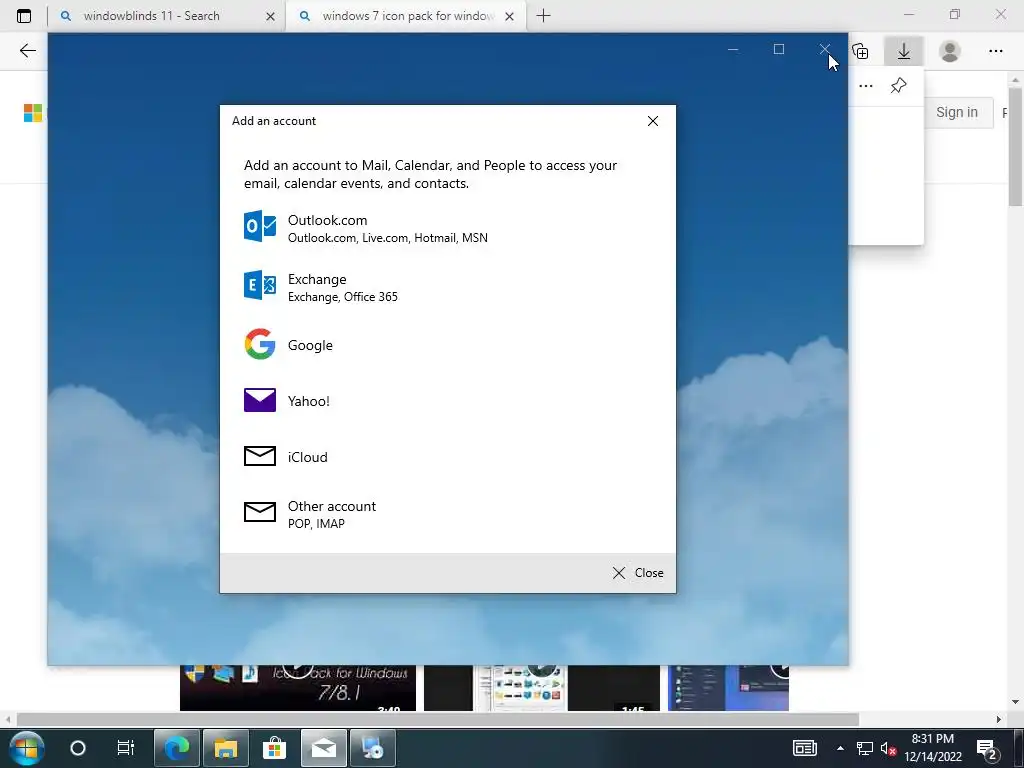
Task: Open the Edge Downloads button
Action: (x=904, y=51)
